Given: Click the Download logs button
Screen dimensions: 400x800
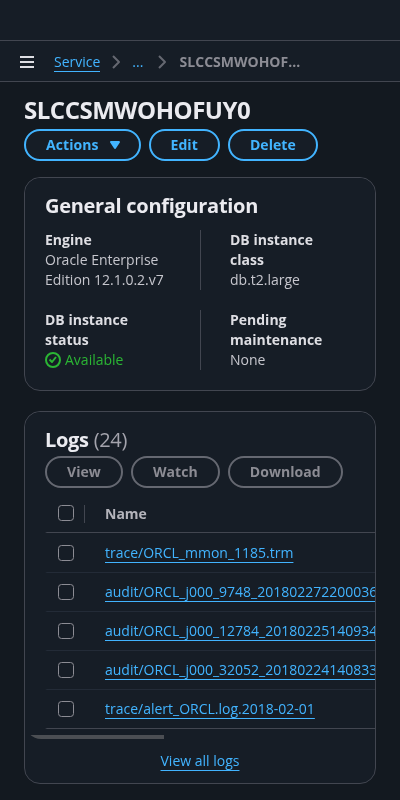Looking at the screenshot, I should [x=285, y=472].
